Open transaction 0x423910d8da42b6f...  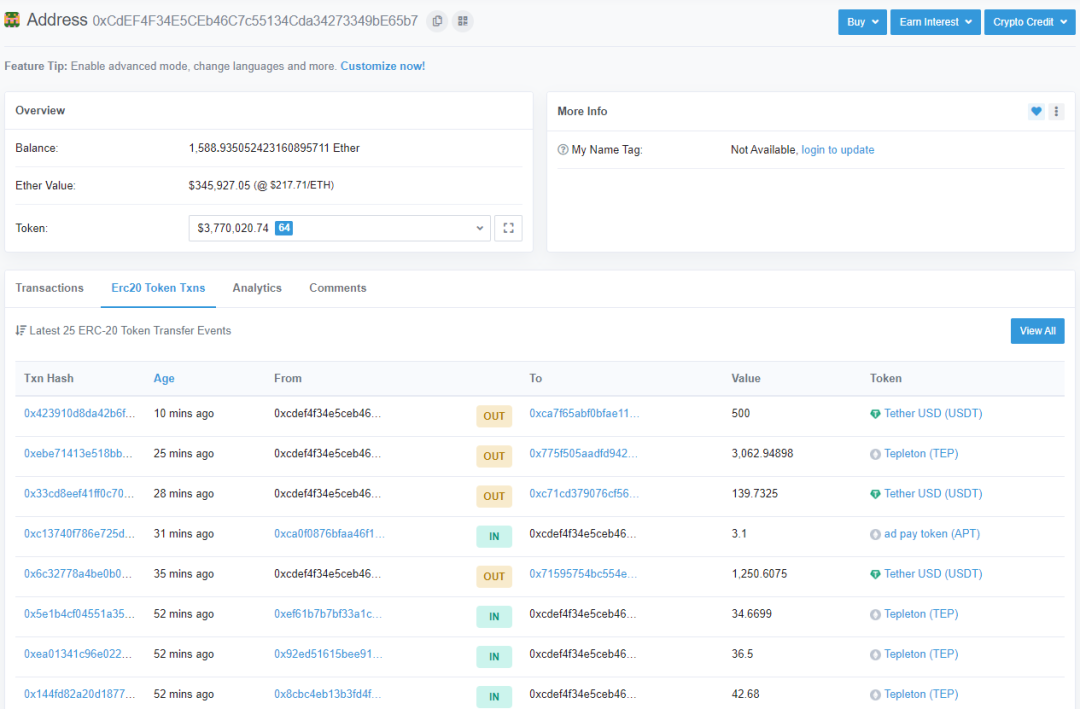(x=79, y=413)
